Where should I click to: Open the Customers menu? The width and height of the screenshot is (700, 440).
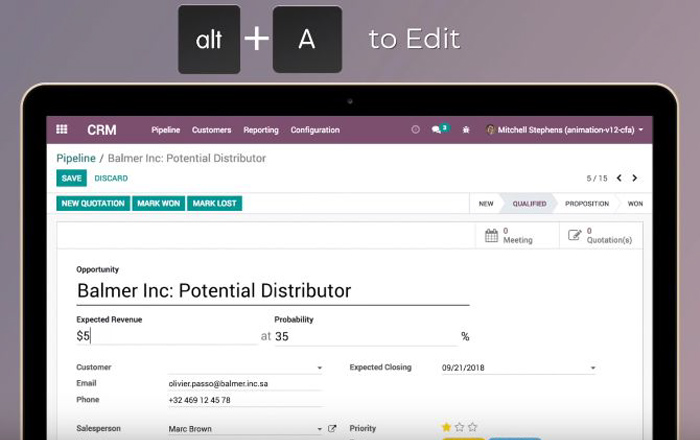[x=212, y=130]
